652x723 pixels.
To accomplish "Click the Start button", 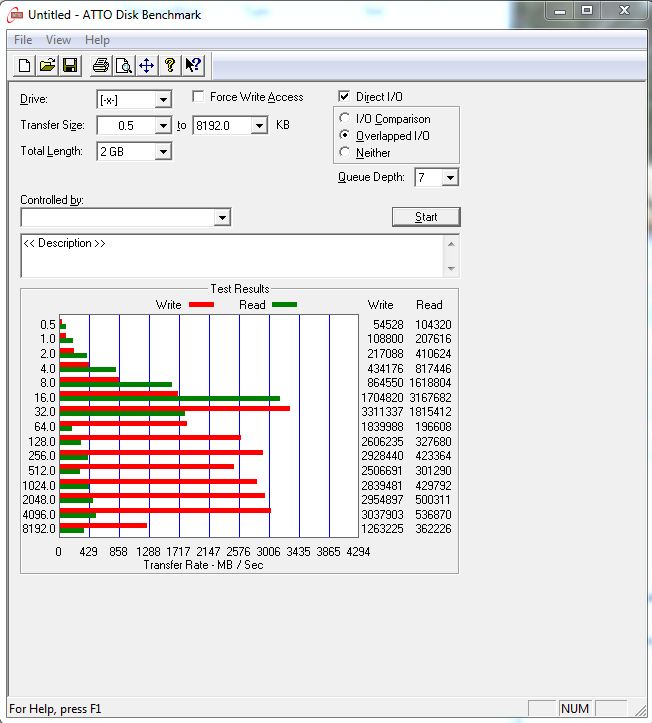I will click(x=426, y=217).
